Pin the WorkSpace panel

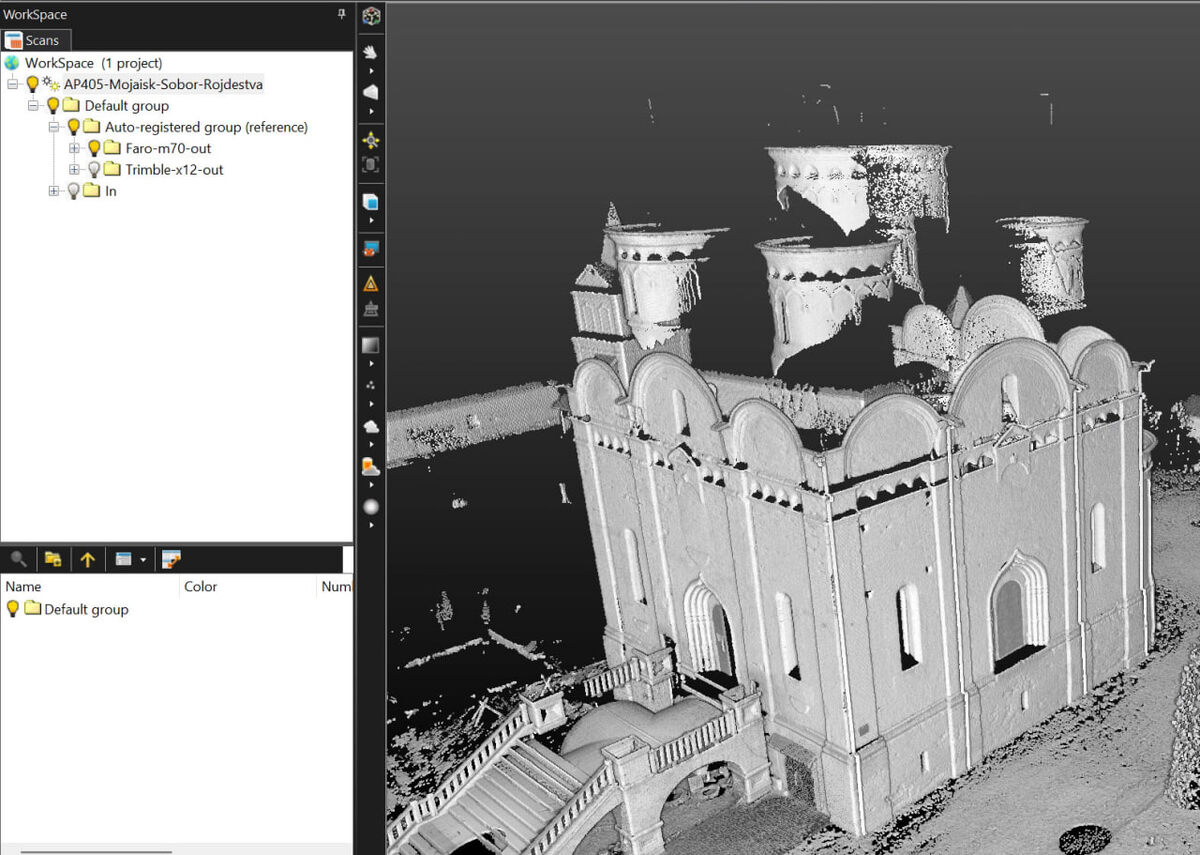tap(342, 14)
